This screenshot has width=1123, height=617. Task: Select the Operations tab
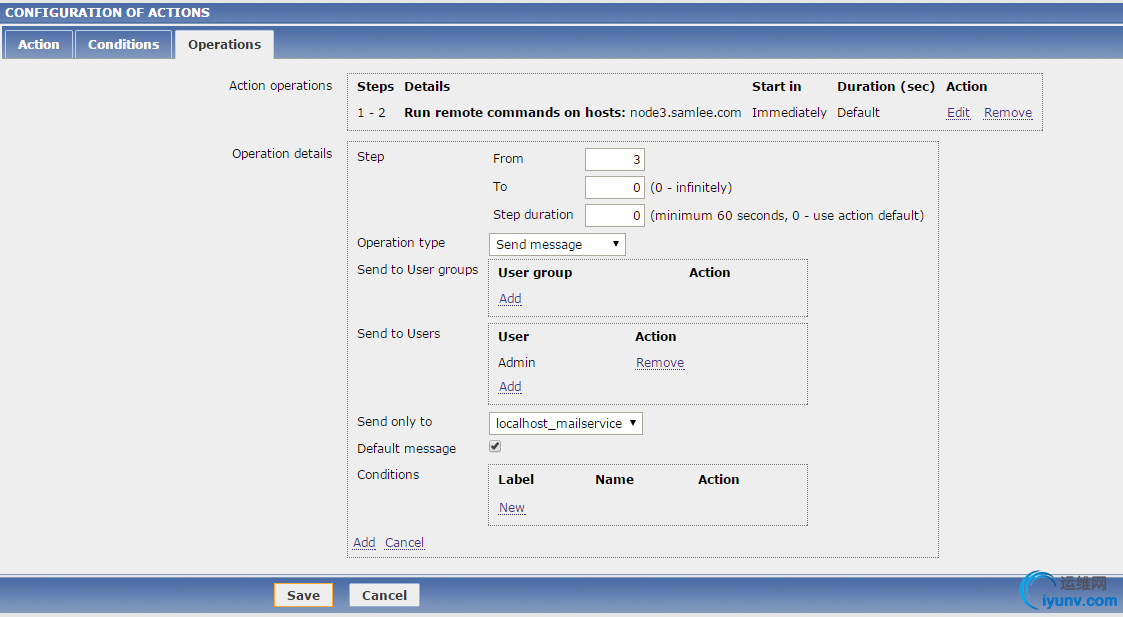pyautogui.click(x=224, y=45)
